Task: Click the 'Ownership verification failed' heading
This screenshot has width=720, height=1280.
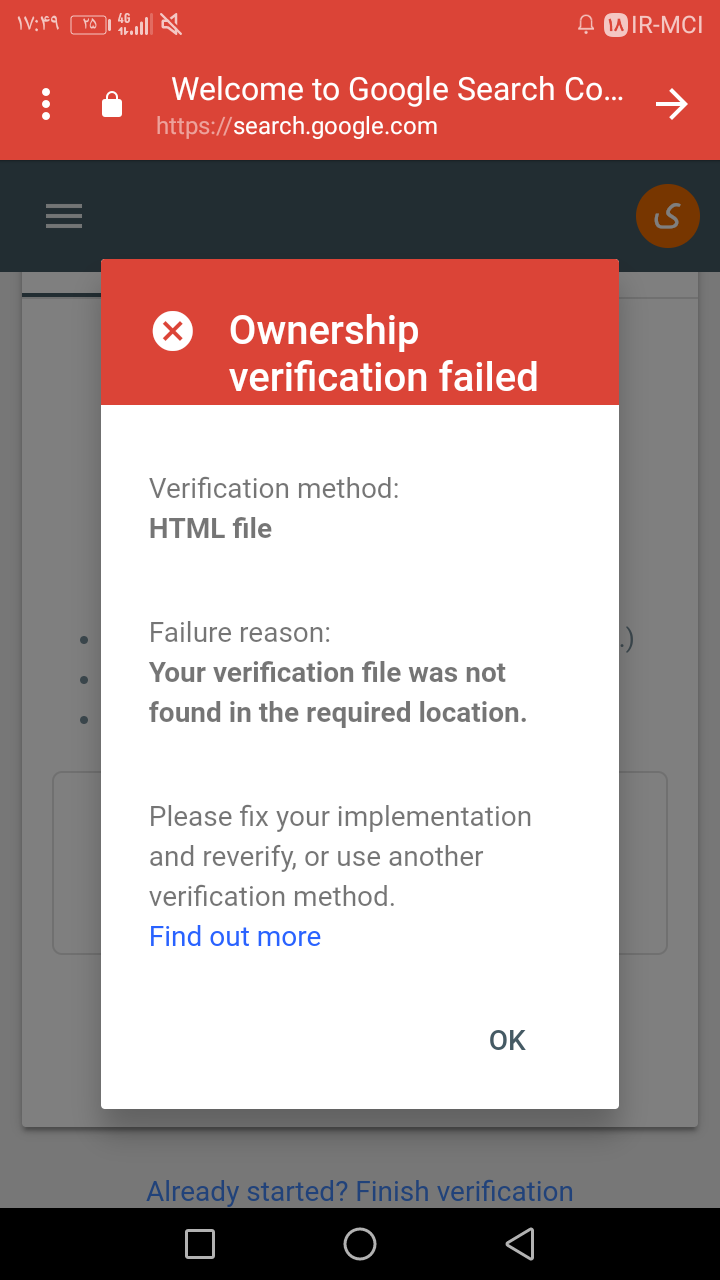Action: pyautogui.click(x=384, y=353)
